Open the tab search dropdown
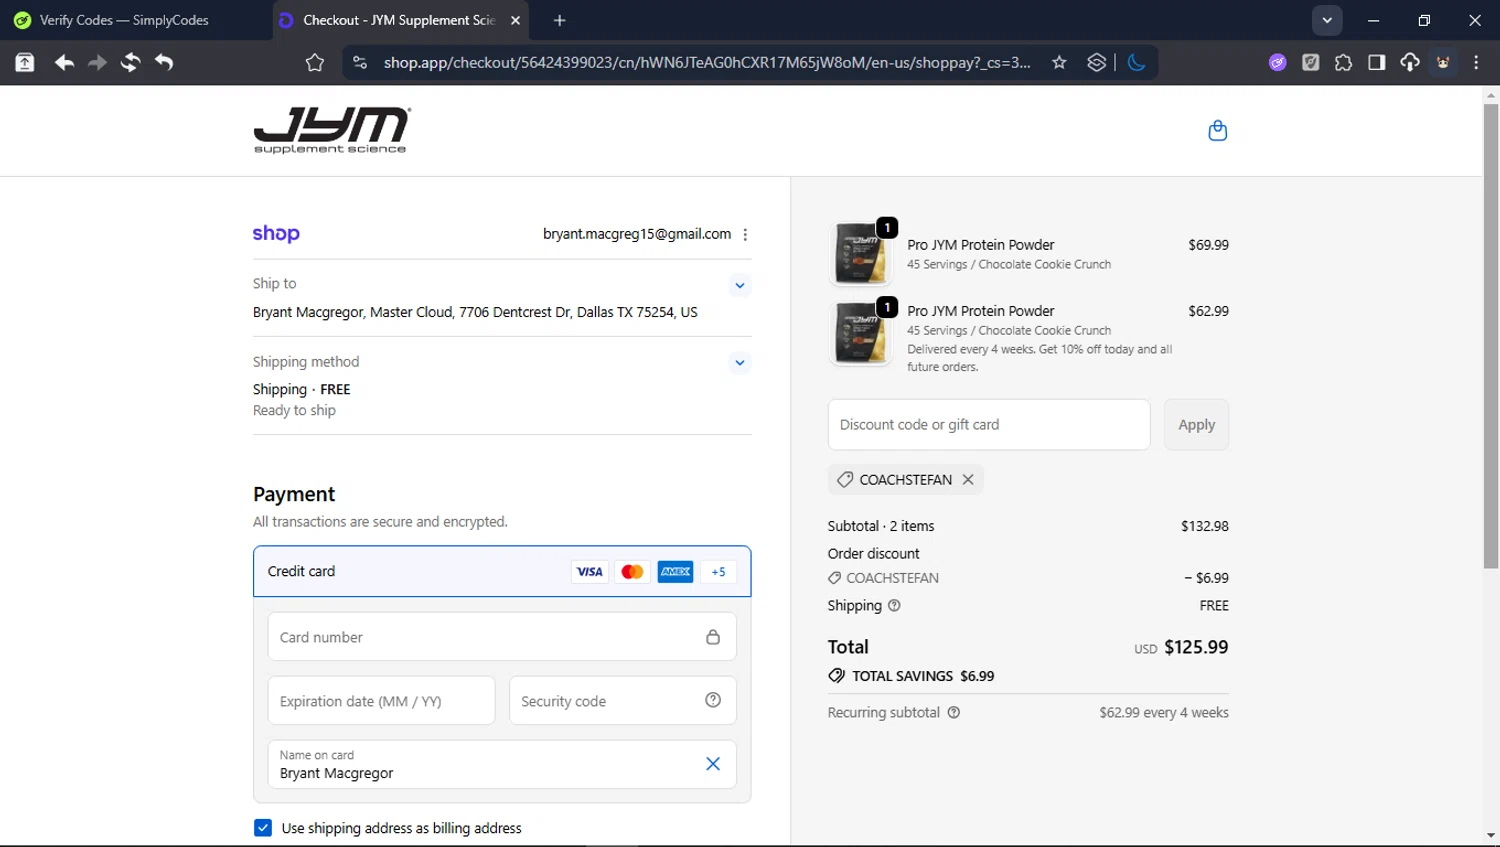Screen dimensions: 1500x847 pos(1327,20)
